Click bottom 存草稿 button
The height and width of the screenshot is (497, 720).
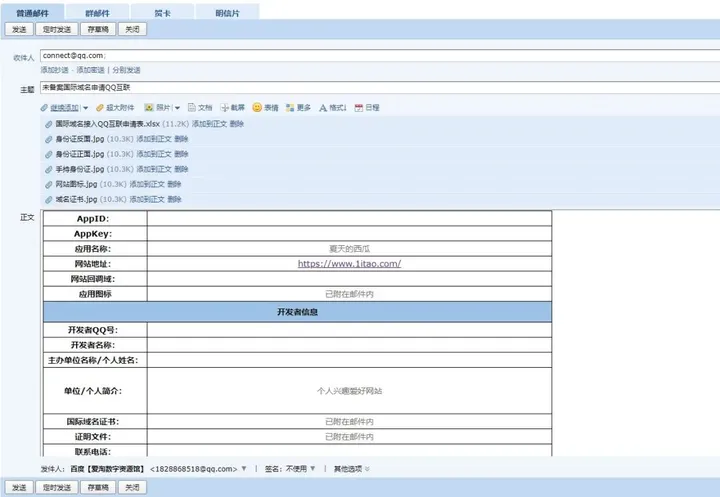[x=98, y=487]
